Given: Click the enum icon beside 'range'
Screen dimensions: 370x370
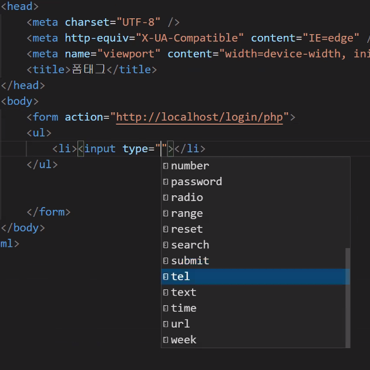Looking at the screenshot, I should (166, 213).
